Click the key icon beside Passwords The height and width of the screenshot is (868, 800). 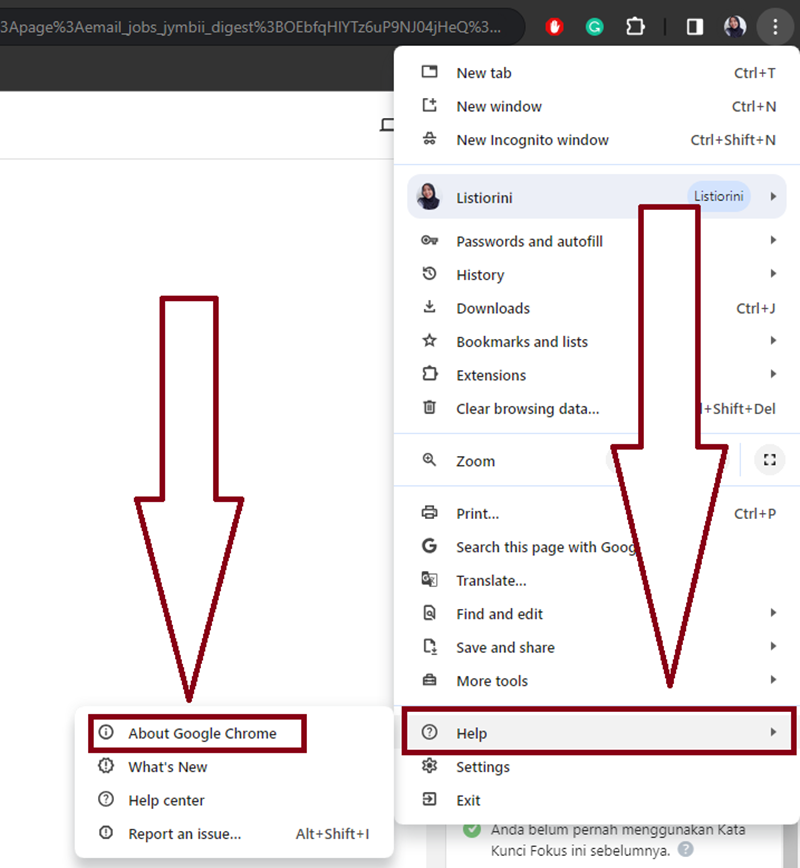click(x=430, y=240)
